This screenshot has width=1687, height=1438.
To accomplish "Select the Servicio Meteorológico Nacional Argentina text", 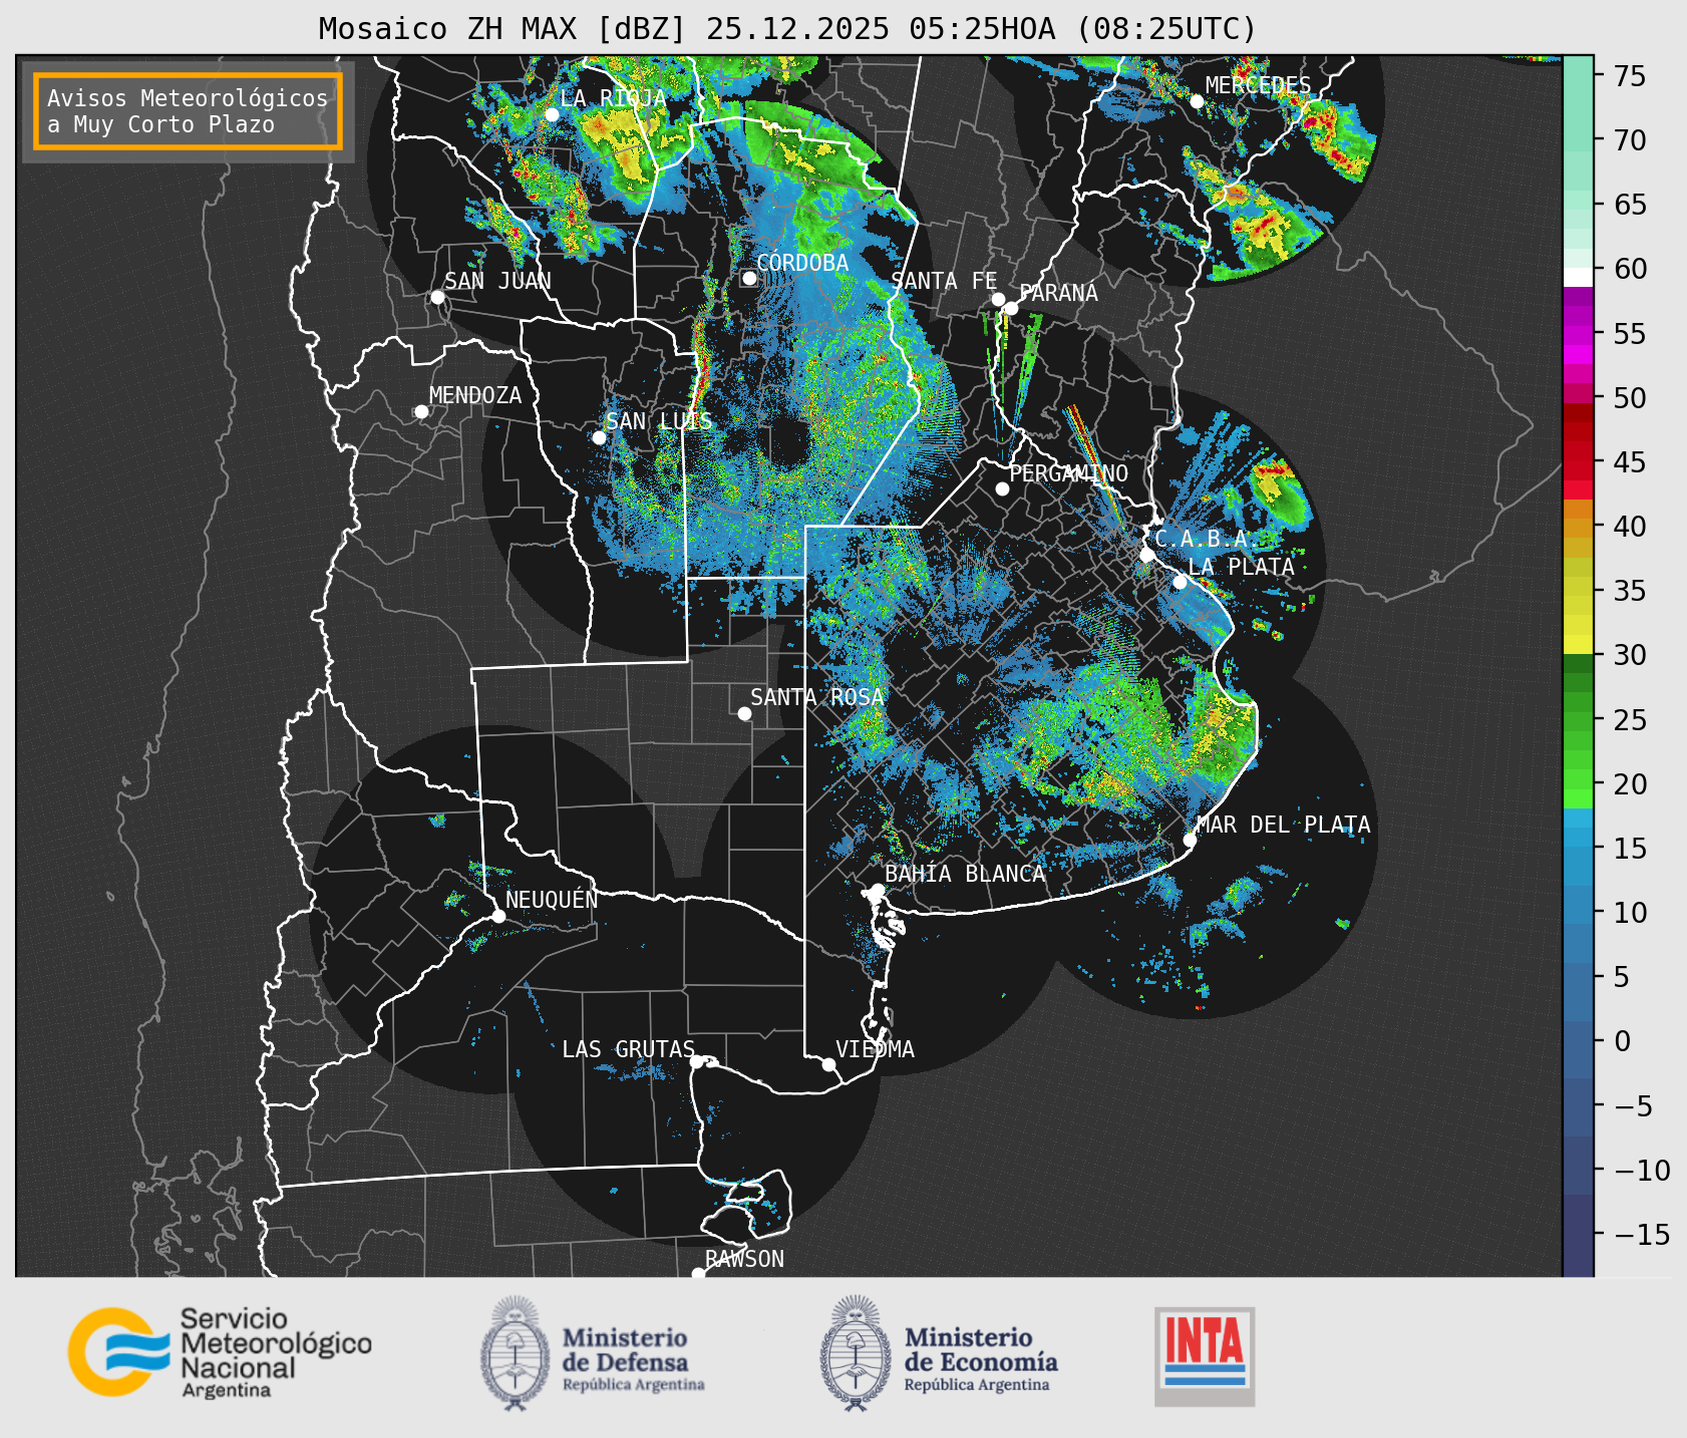I will pyautogui.click(x=276, y=1352).
